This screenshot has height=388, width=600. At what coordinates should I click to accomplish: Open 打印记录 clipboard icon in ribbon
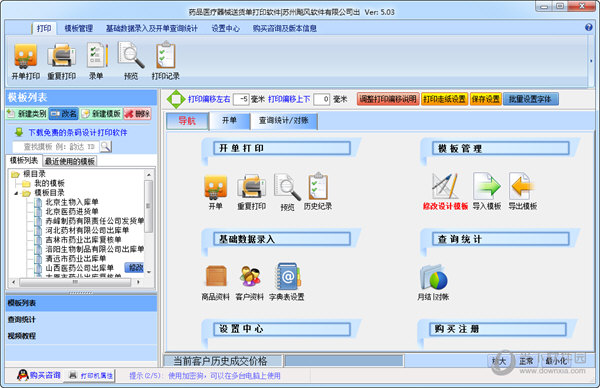tap(165, 61)
